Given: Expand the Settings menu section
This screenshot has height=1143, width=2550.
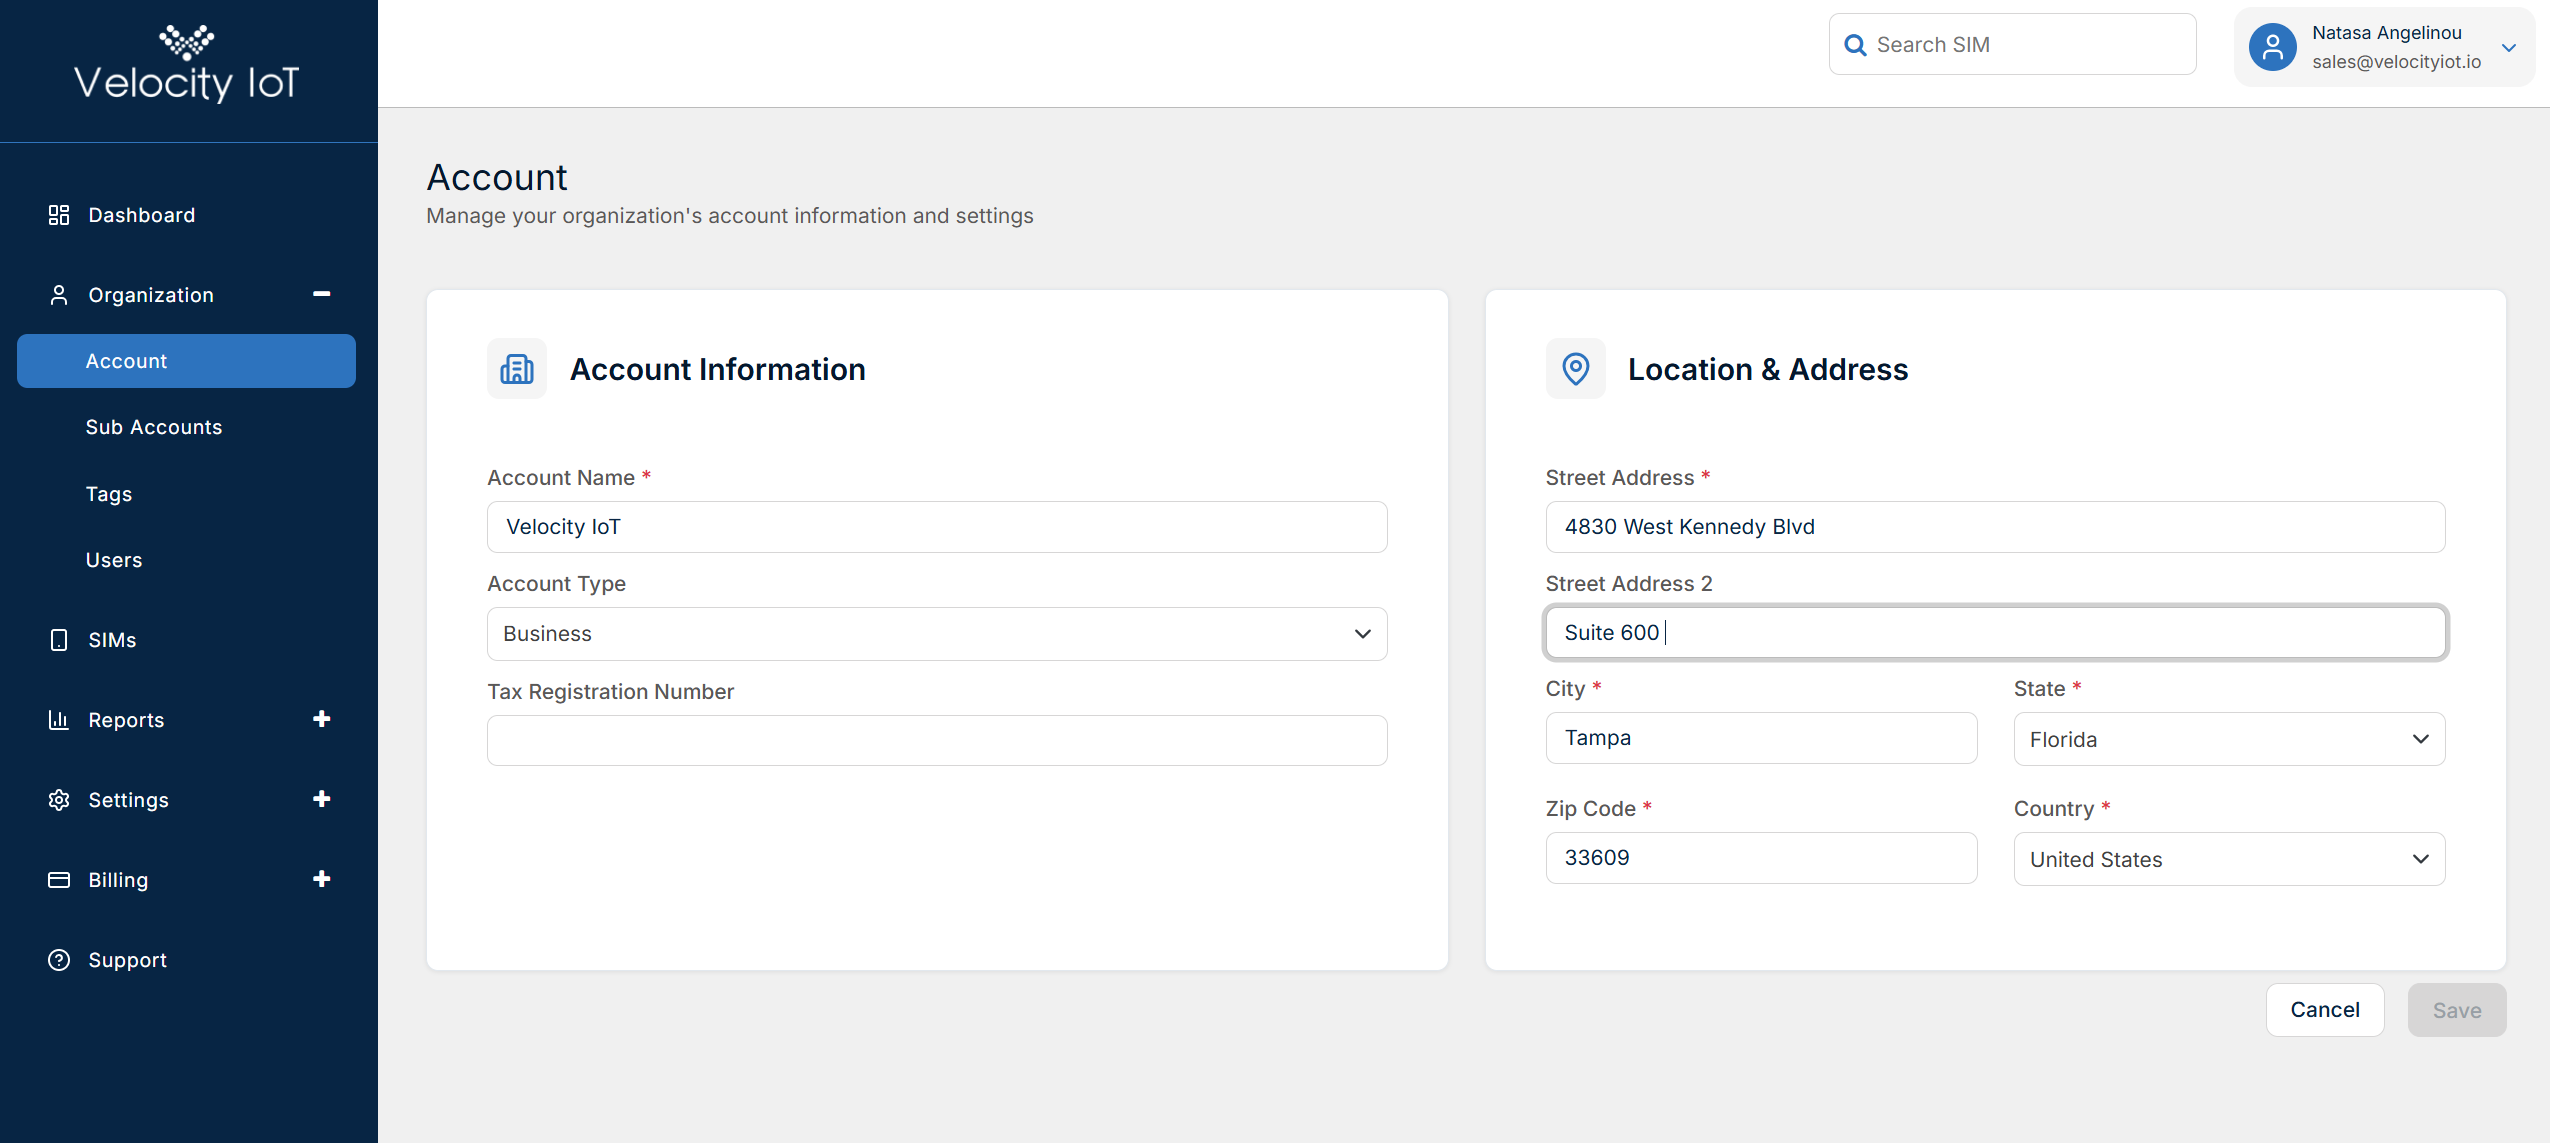Looking at the screenshot, I should click(322, 799).
